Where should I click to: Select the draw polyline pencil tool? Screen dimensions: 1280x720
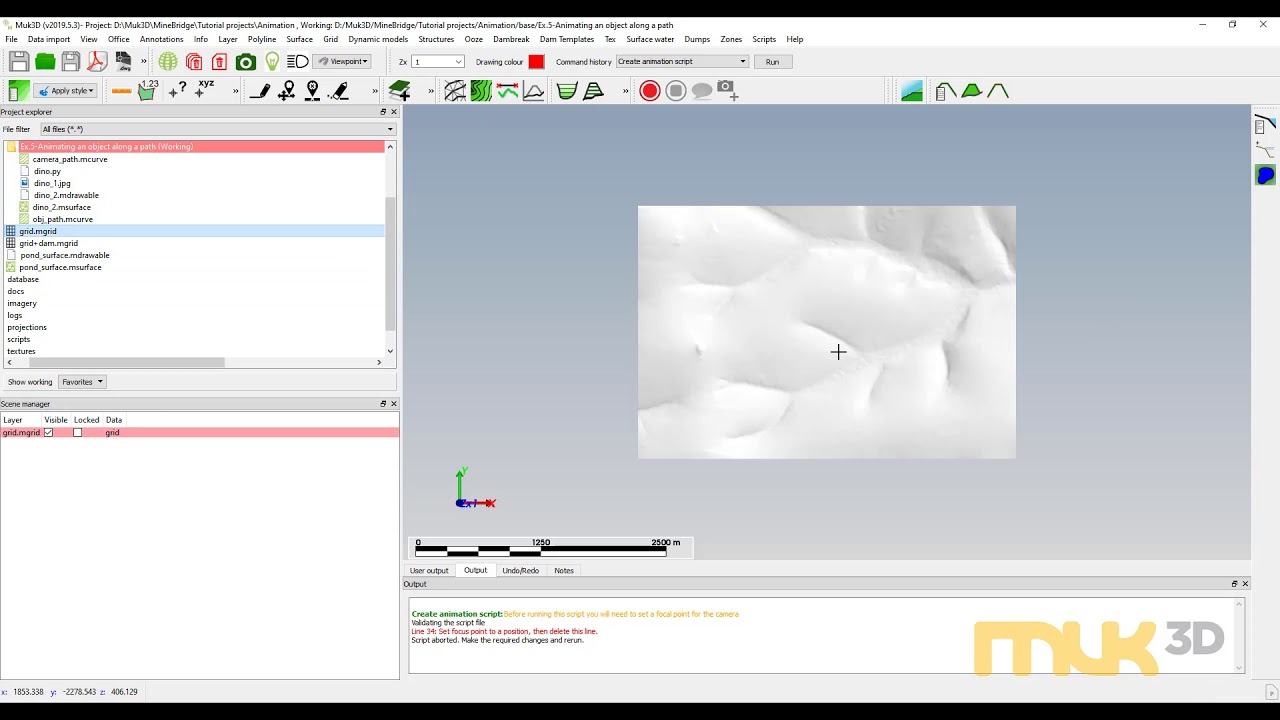[x=260, y=91]
